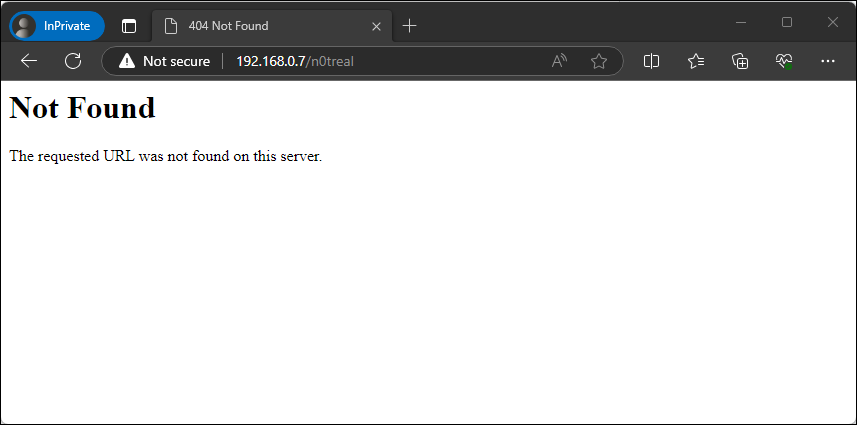
Task: Click the address bar URL 192.168.0.7/n0treal
Action: pos(294,61)
